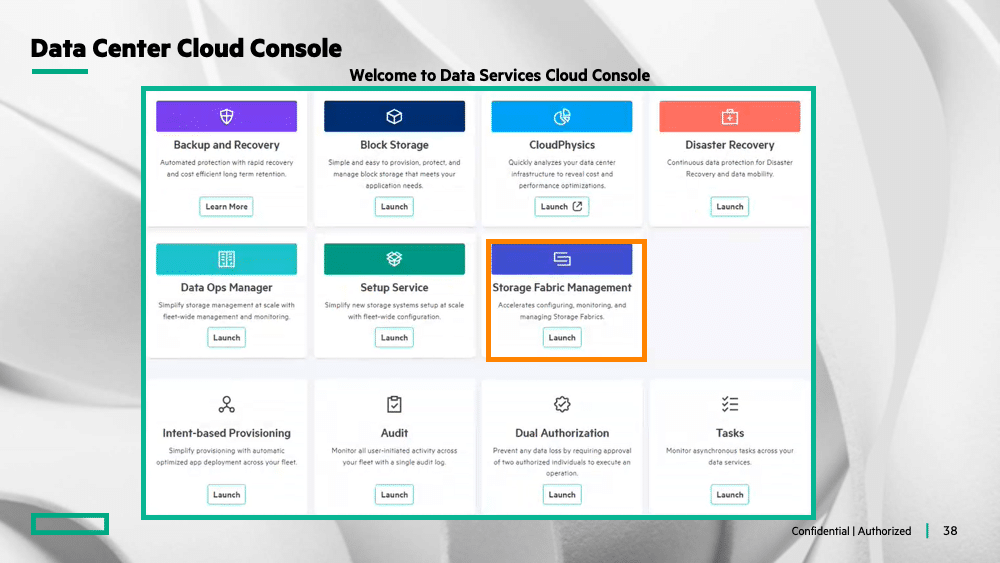Click the Setup Service icon
This screenshot has height=563, width=1000.
(x=394, y=259)
